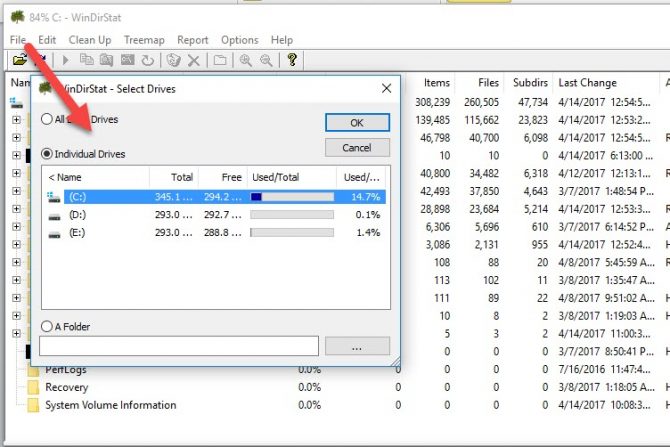
Task: Click the Copy Path toolbar icon
Action: point(87,60)
